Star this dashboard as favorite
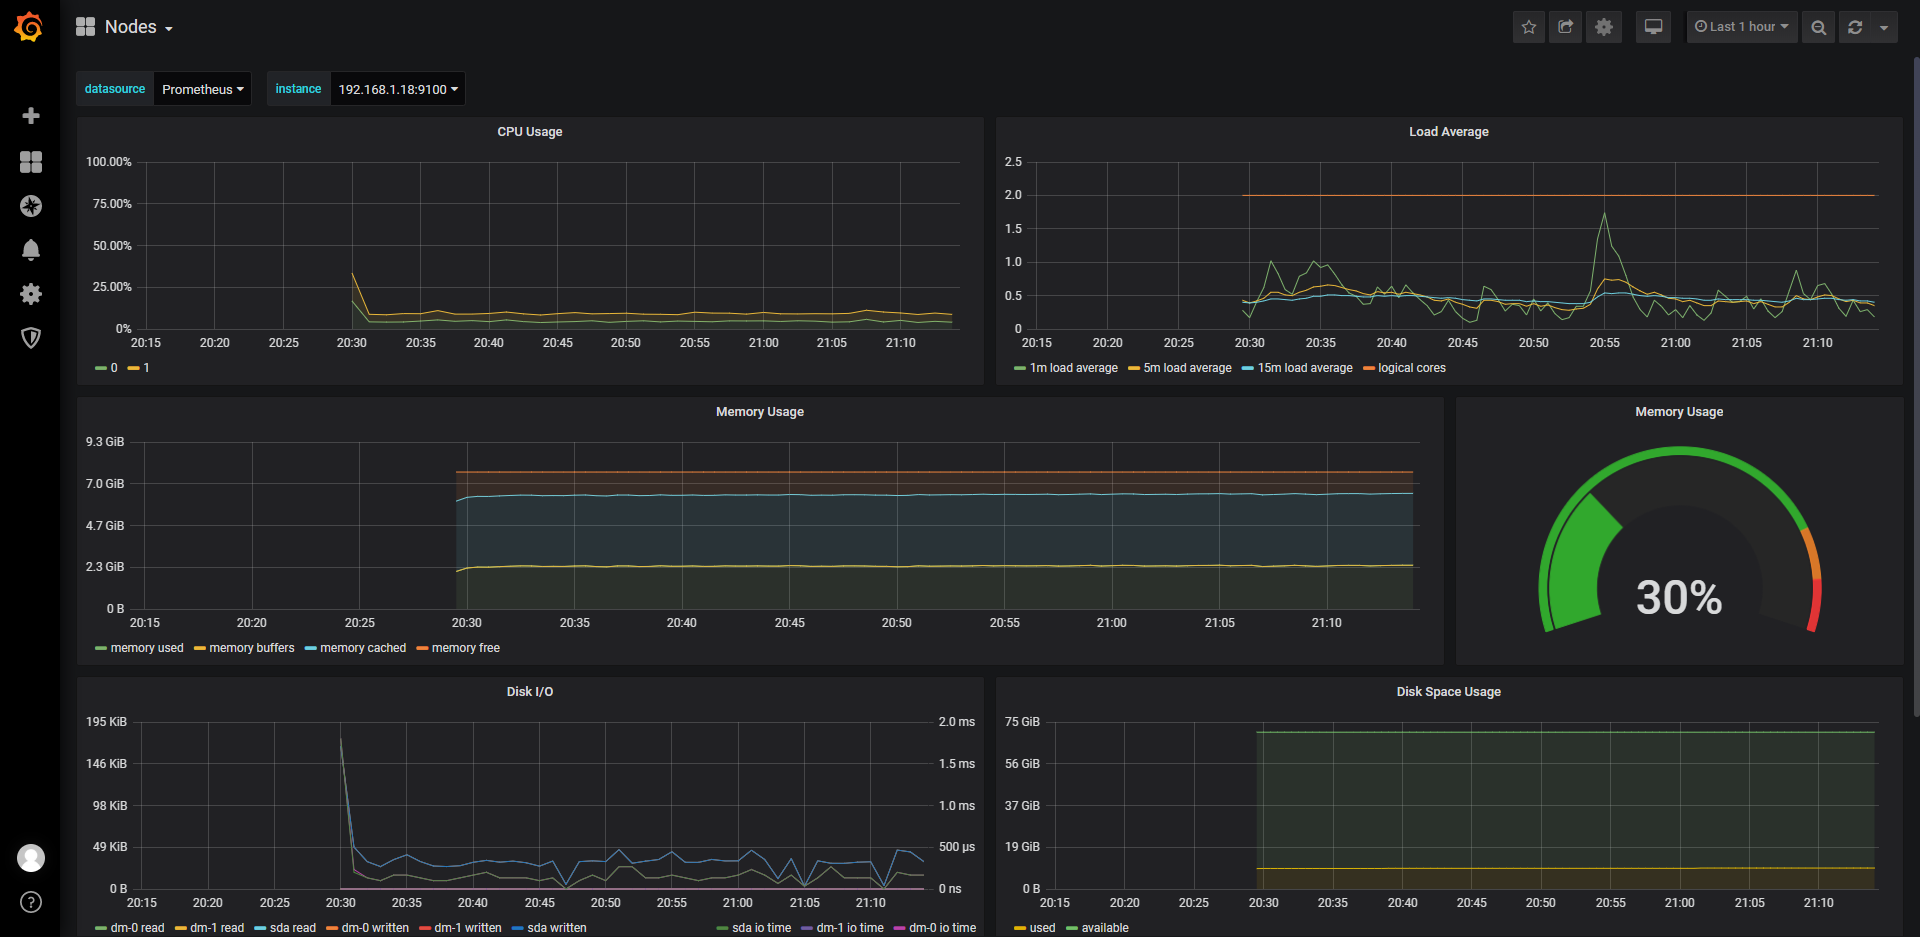Viewport: 1920px width, 937px height. tap(1528, 27)
